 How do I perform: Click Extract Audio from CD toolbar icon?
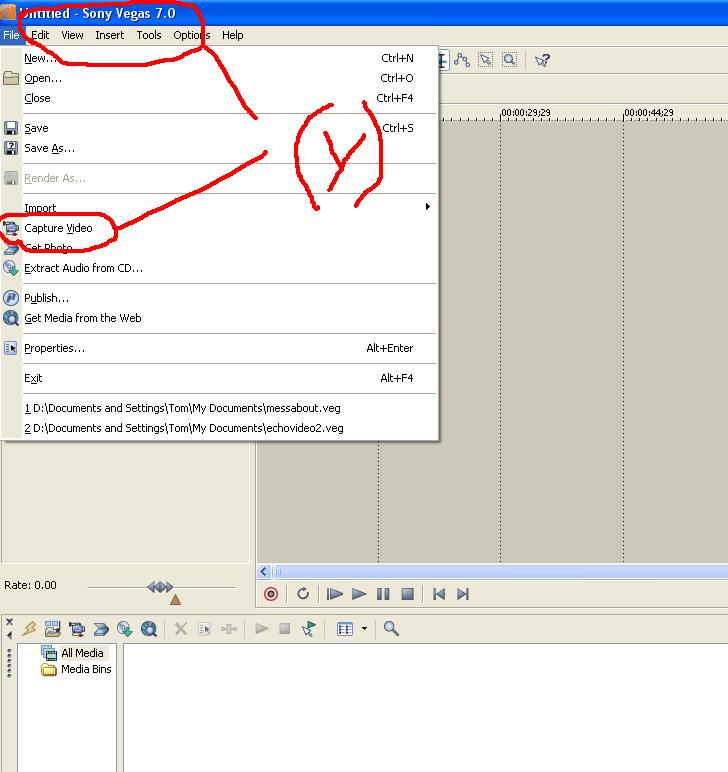[x=125, y=629]
